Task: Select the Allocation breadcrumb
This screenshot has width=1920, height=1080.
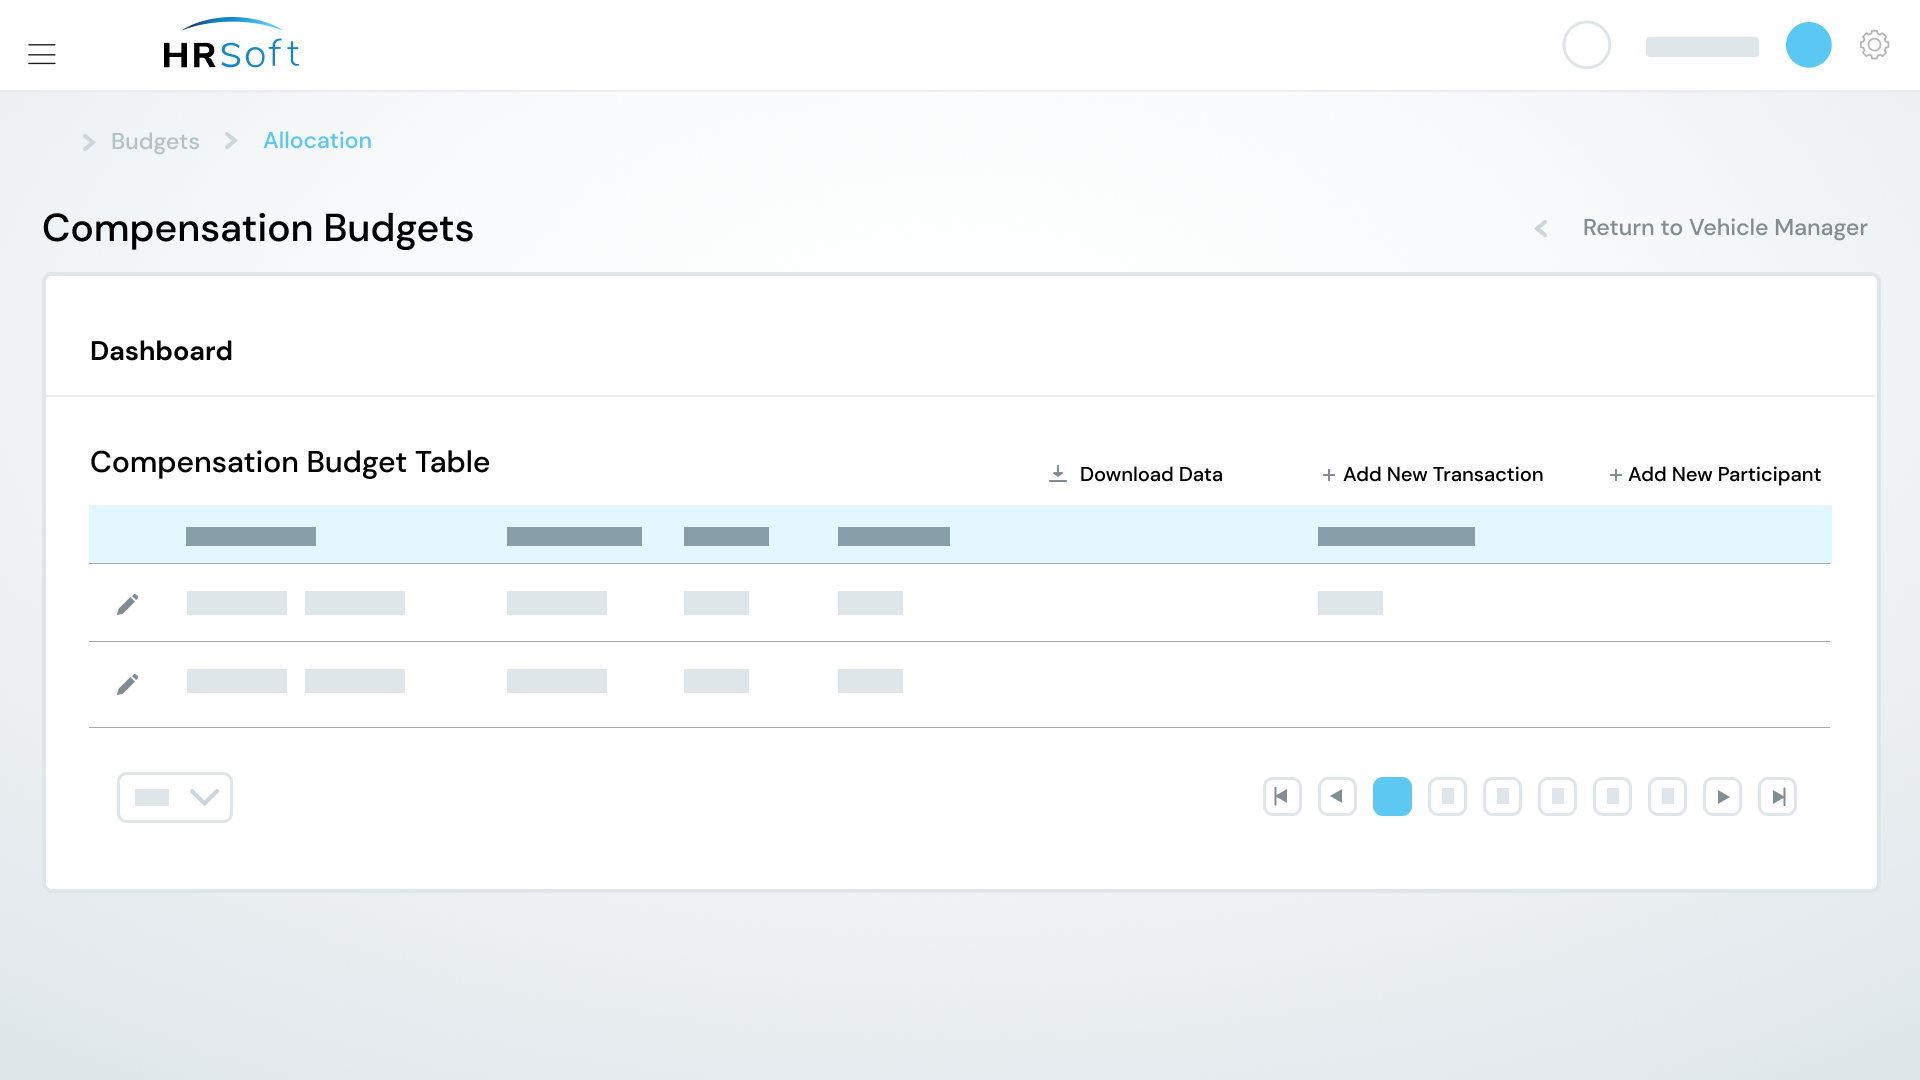Action: coord(317,141)
